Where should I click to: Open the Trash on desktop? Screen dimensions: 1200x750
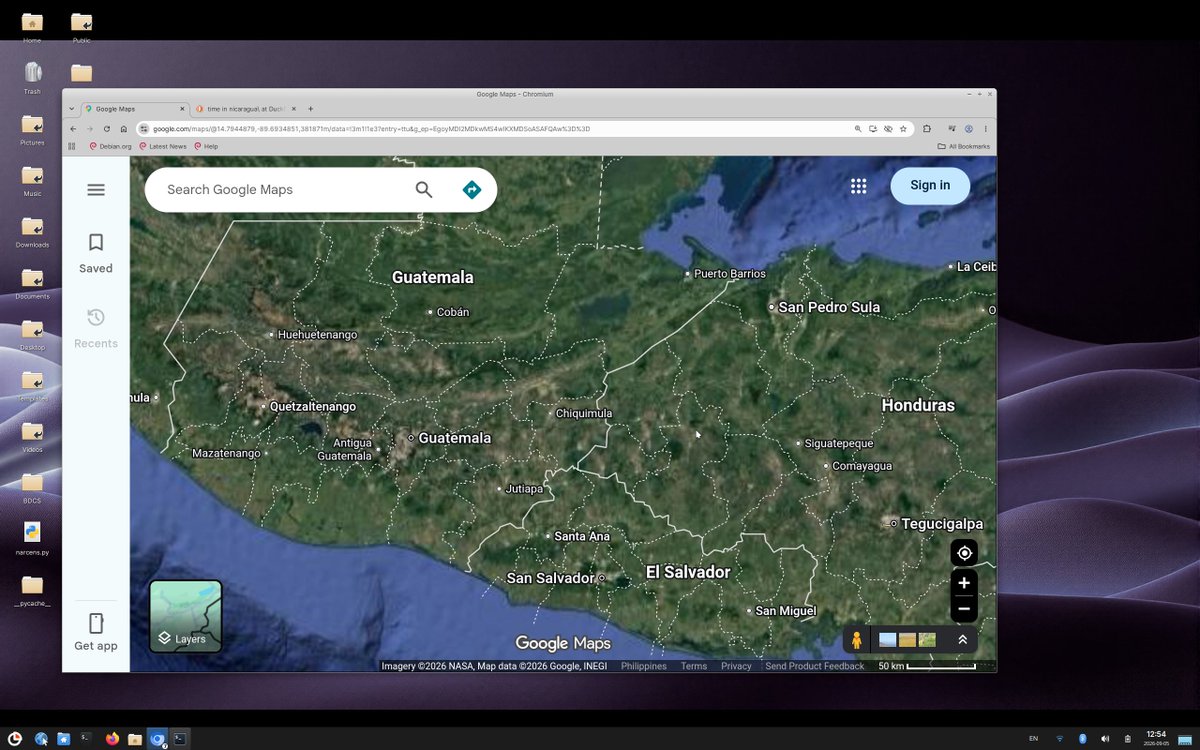(x=32, y=76)
